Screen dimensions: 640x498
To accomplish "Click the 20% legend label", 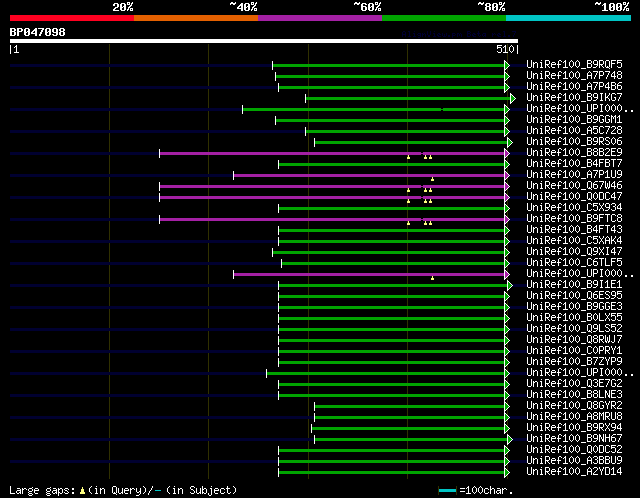I will pos(123,7).
